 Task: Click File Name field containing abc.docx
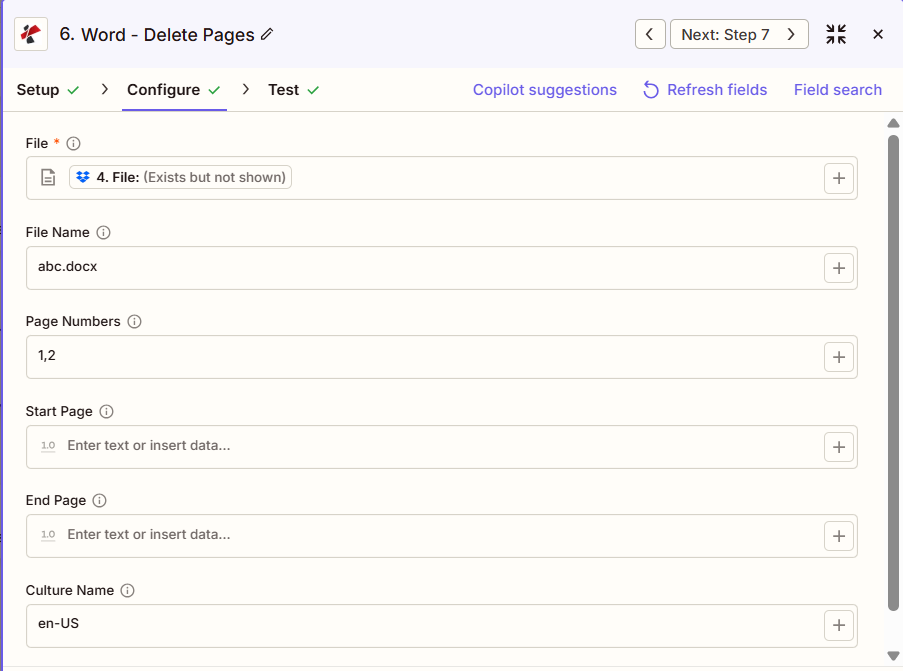(x=442, y=268)
